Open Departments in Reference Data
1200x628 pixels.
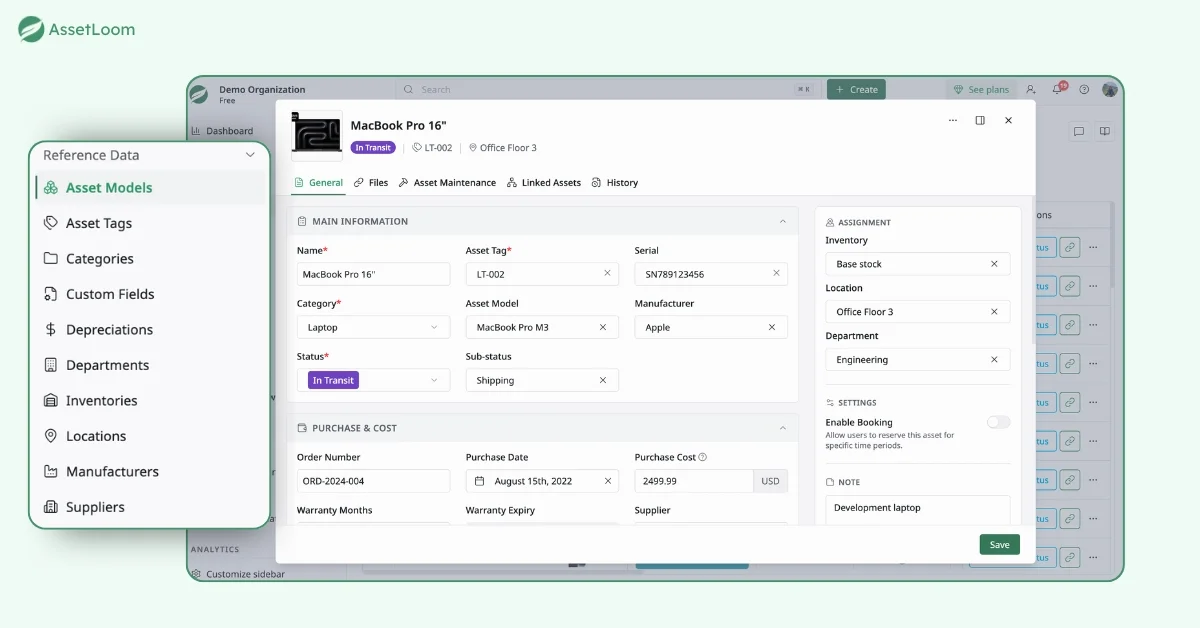[151, 365]
